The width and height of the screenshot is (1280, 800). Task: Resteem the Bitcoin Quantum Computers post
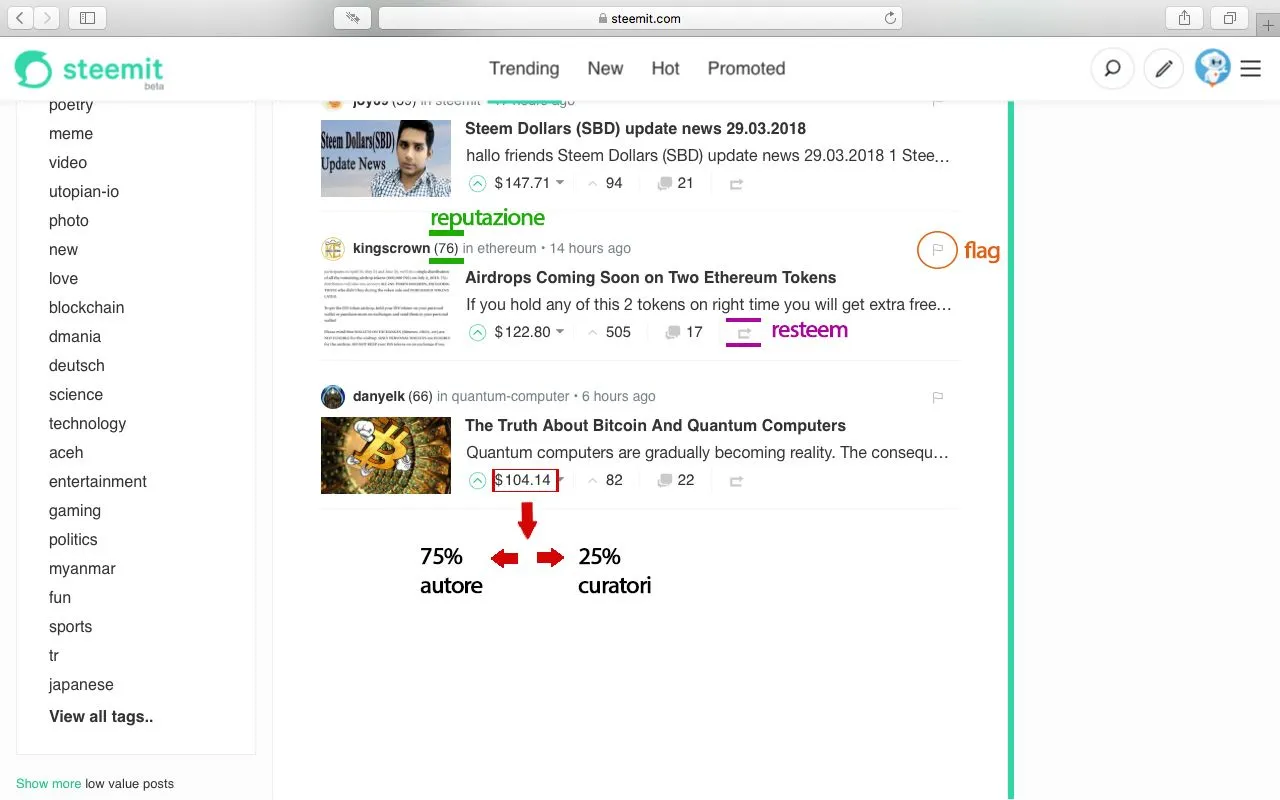tap(737, 481)
